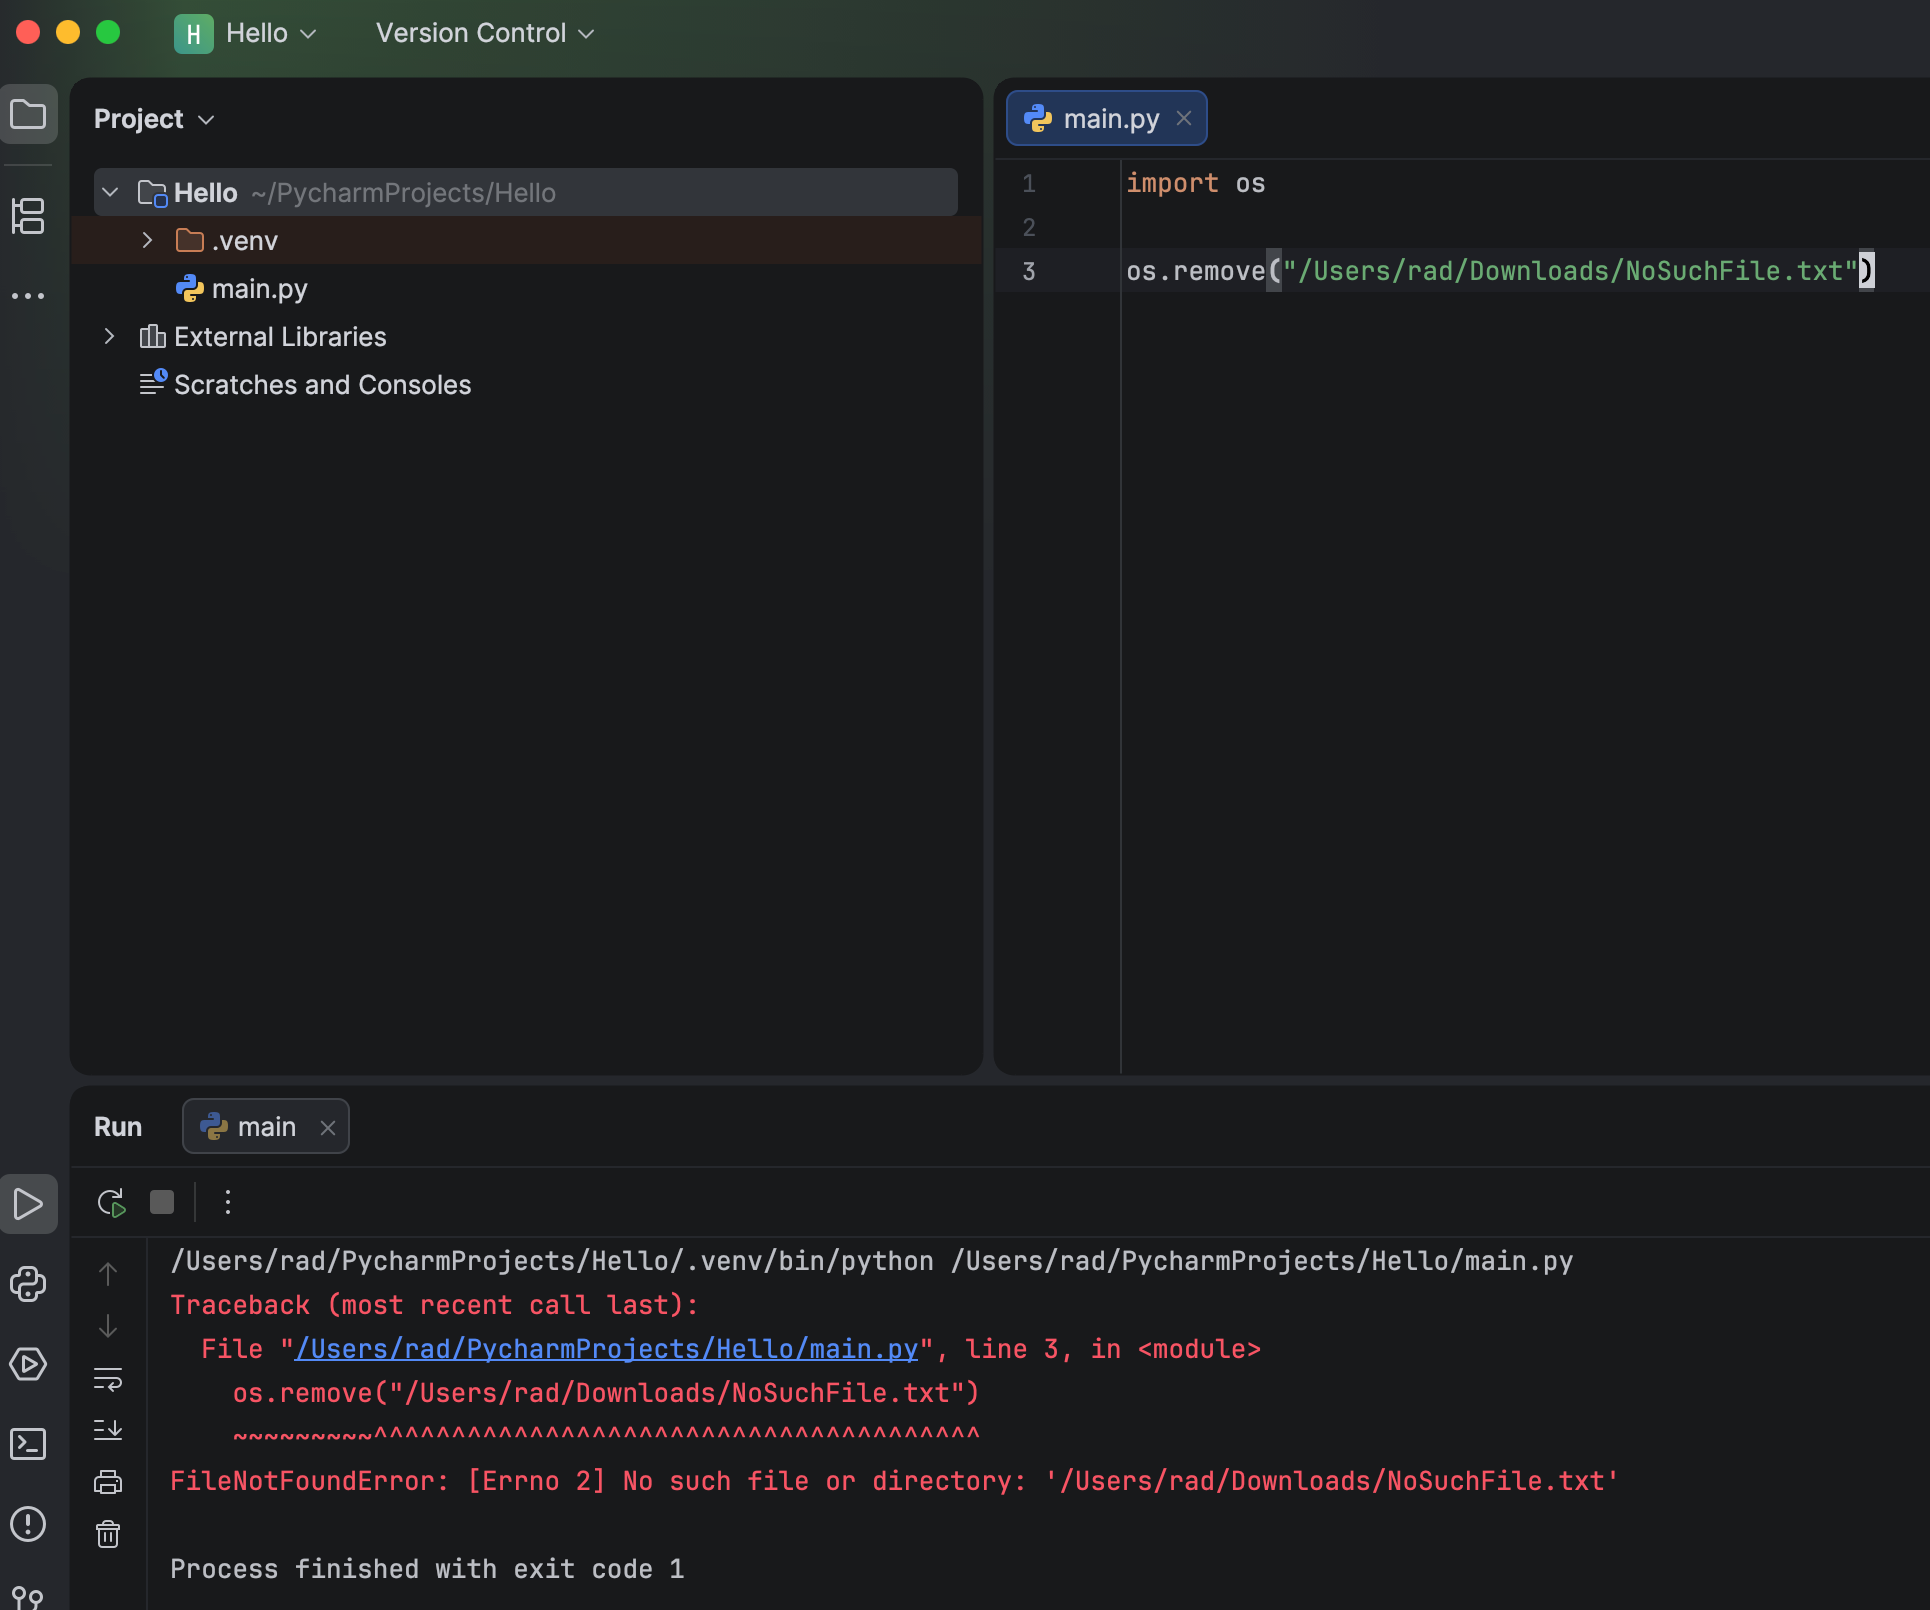
Task: Stop the running process
Action: [162, 1202]
